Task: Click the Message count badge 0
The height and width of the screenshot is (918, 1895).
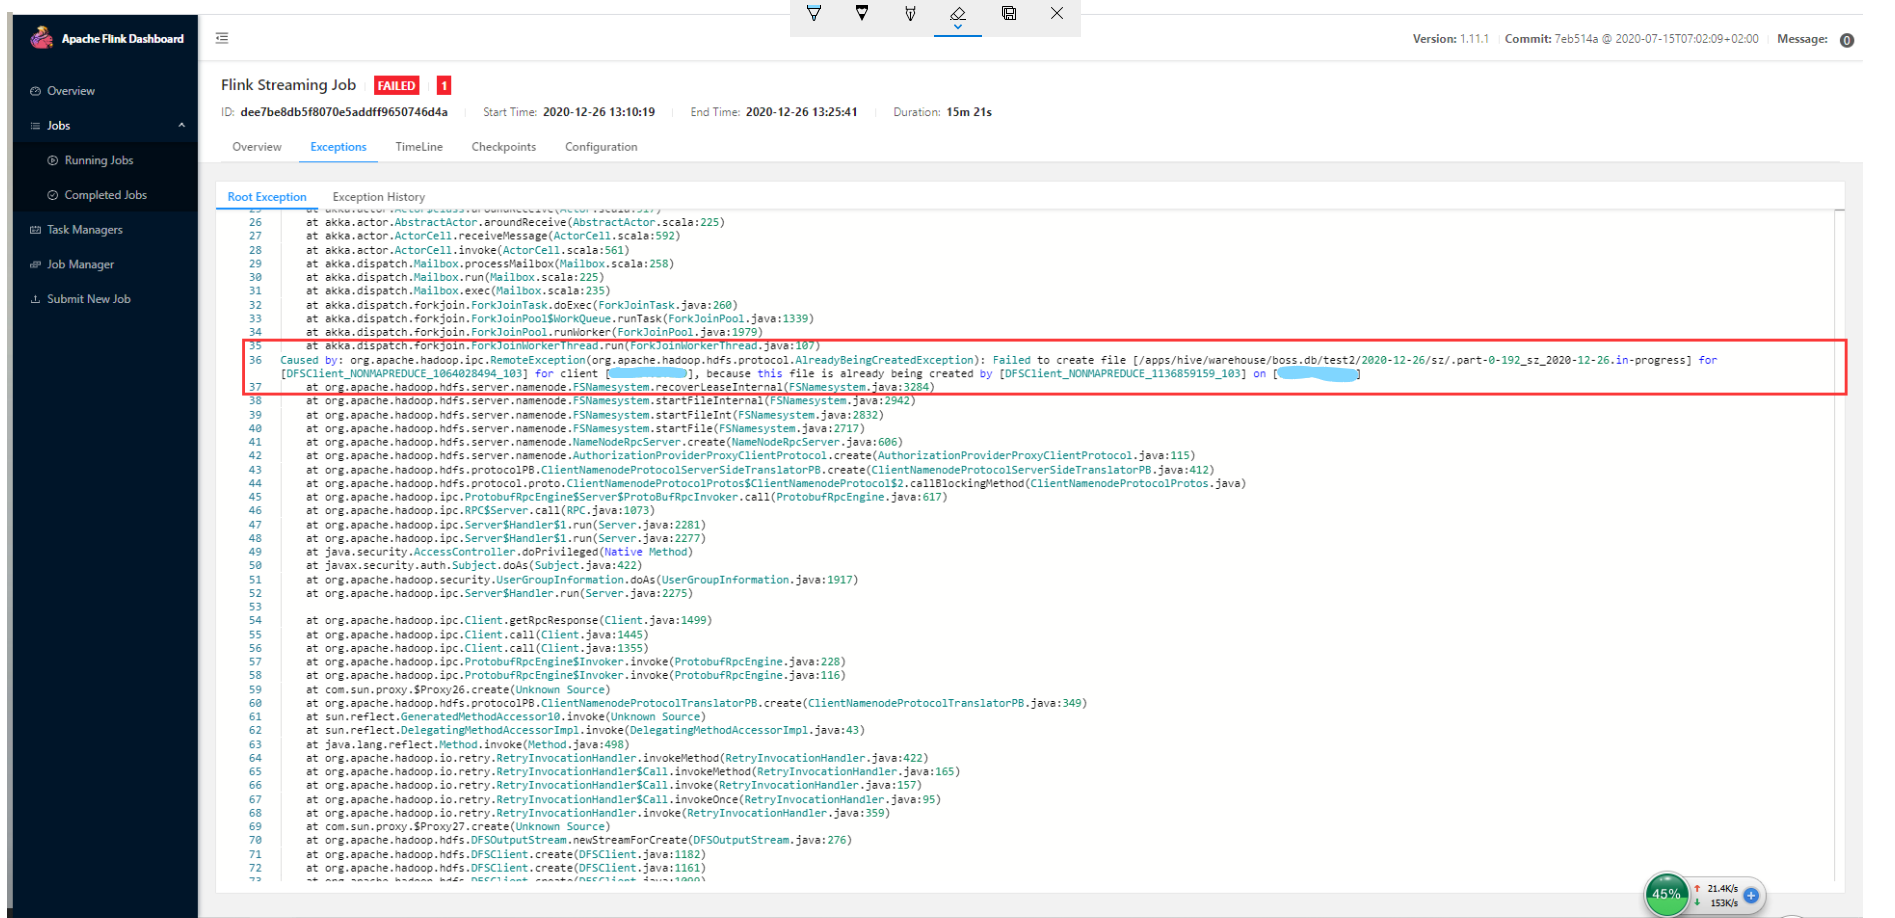Action: [x=1847, y=40]
